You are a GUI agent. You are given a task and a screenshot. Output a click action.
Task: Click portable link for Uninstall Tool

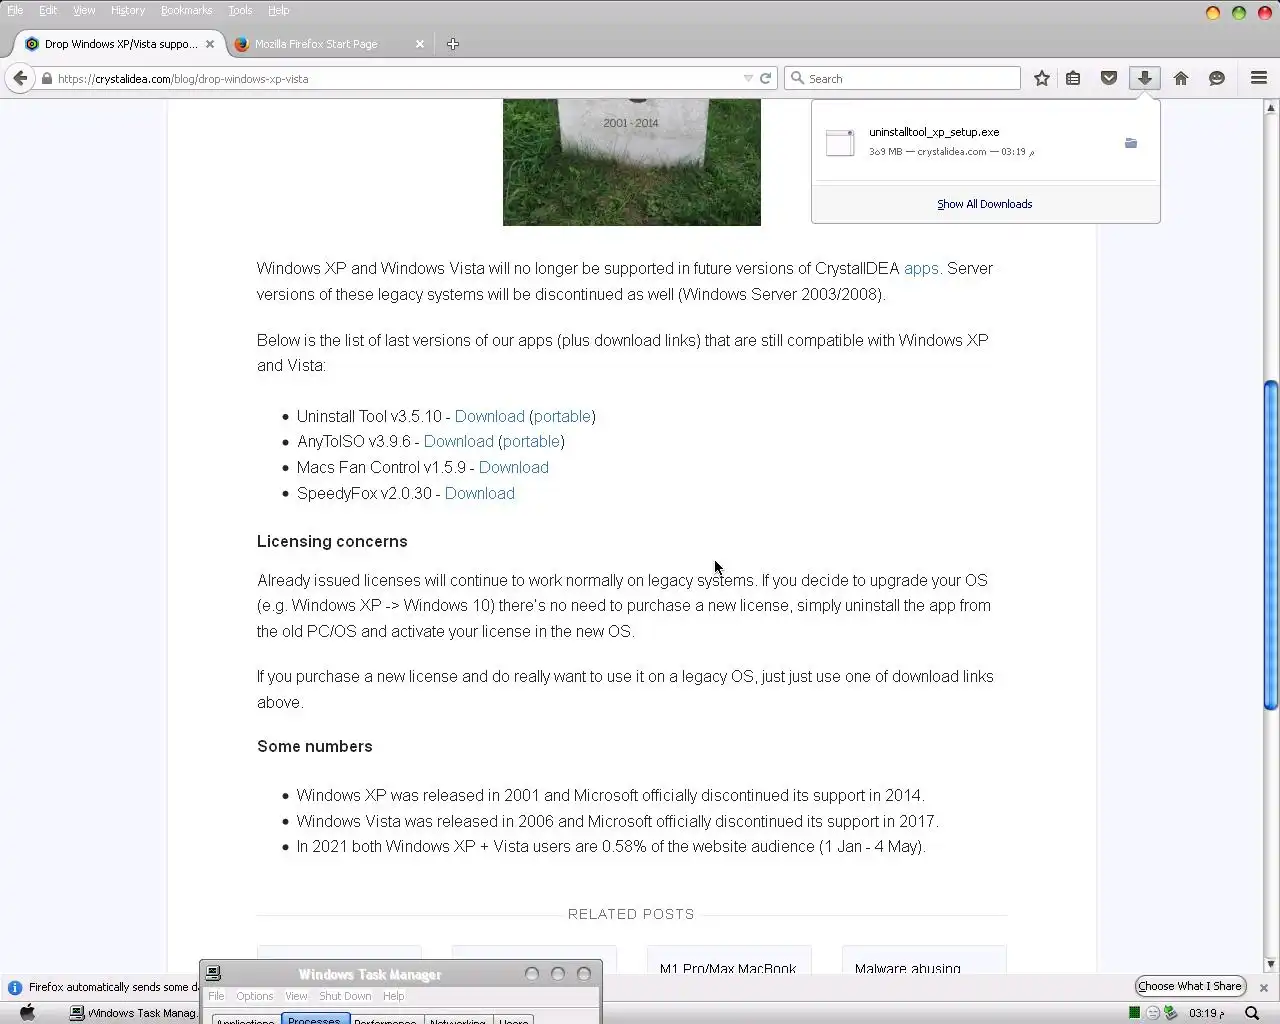562,416
